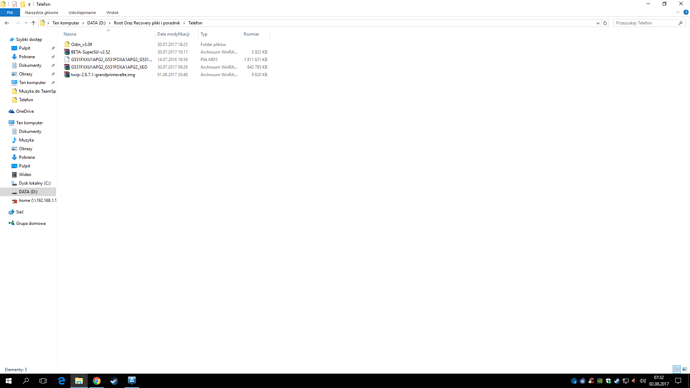The height and width of the screenshot is (388, 690).
Task: Click the DATA (D:) breadcrumb in address bar
Action: point(96,23)
